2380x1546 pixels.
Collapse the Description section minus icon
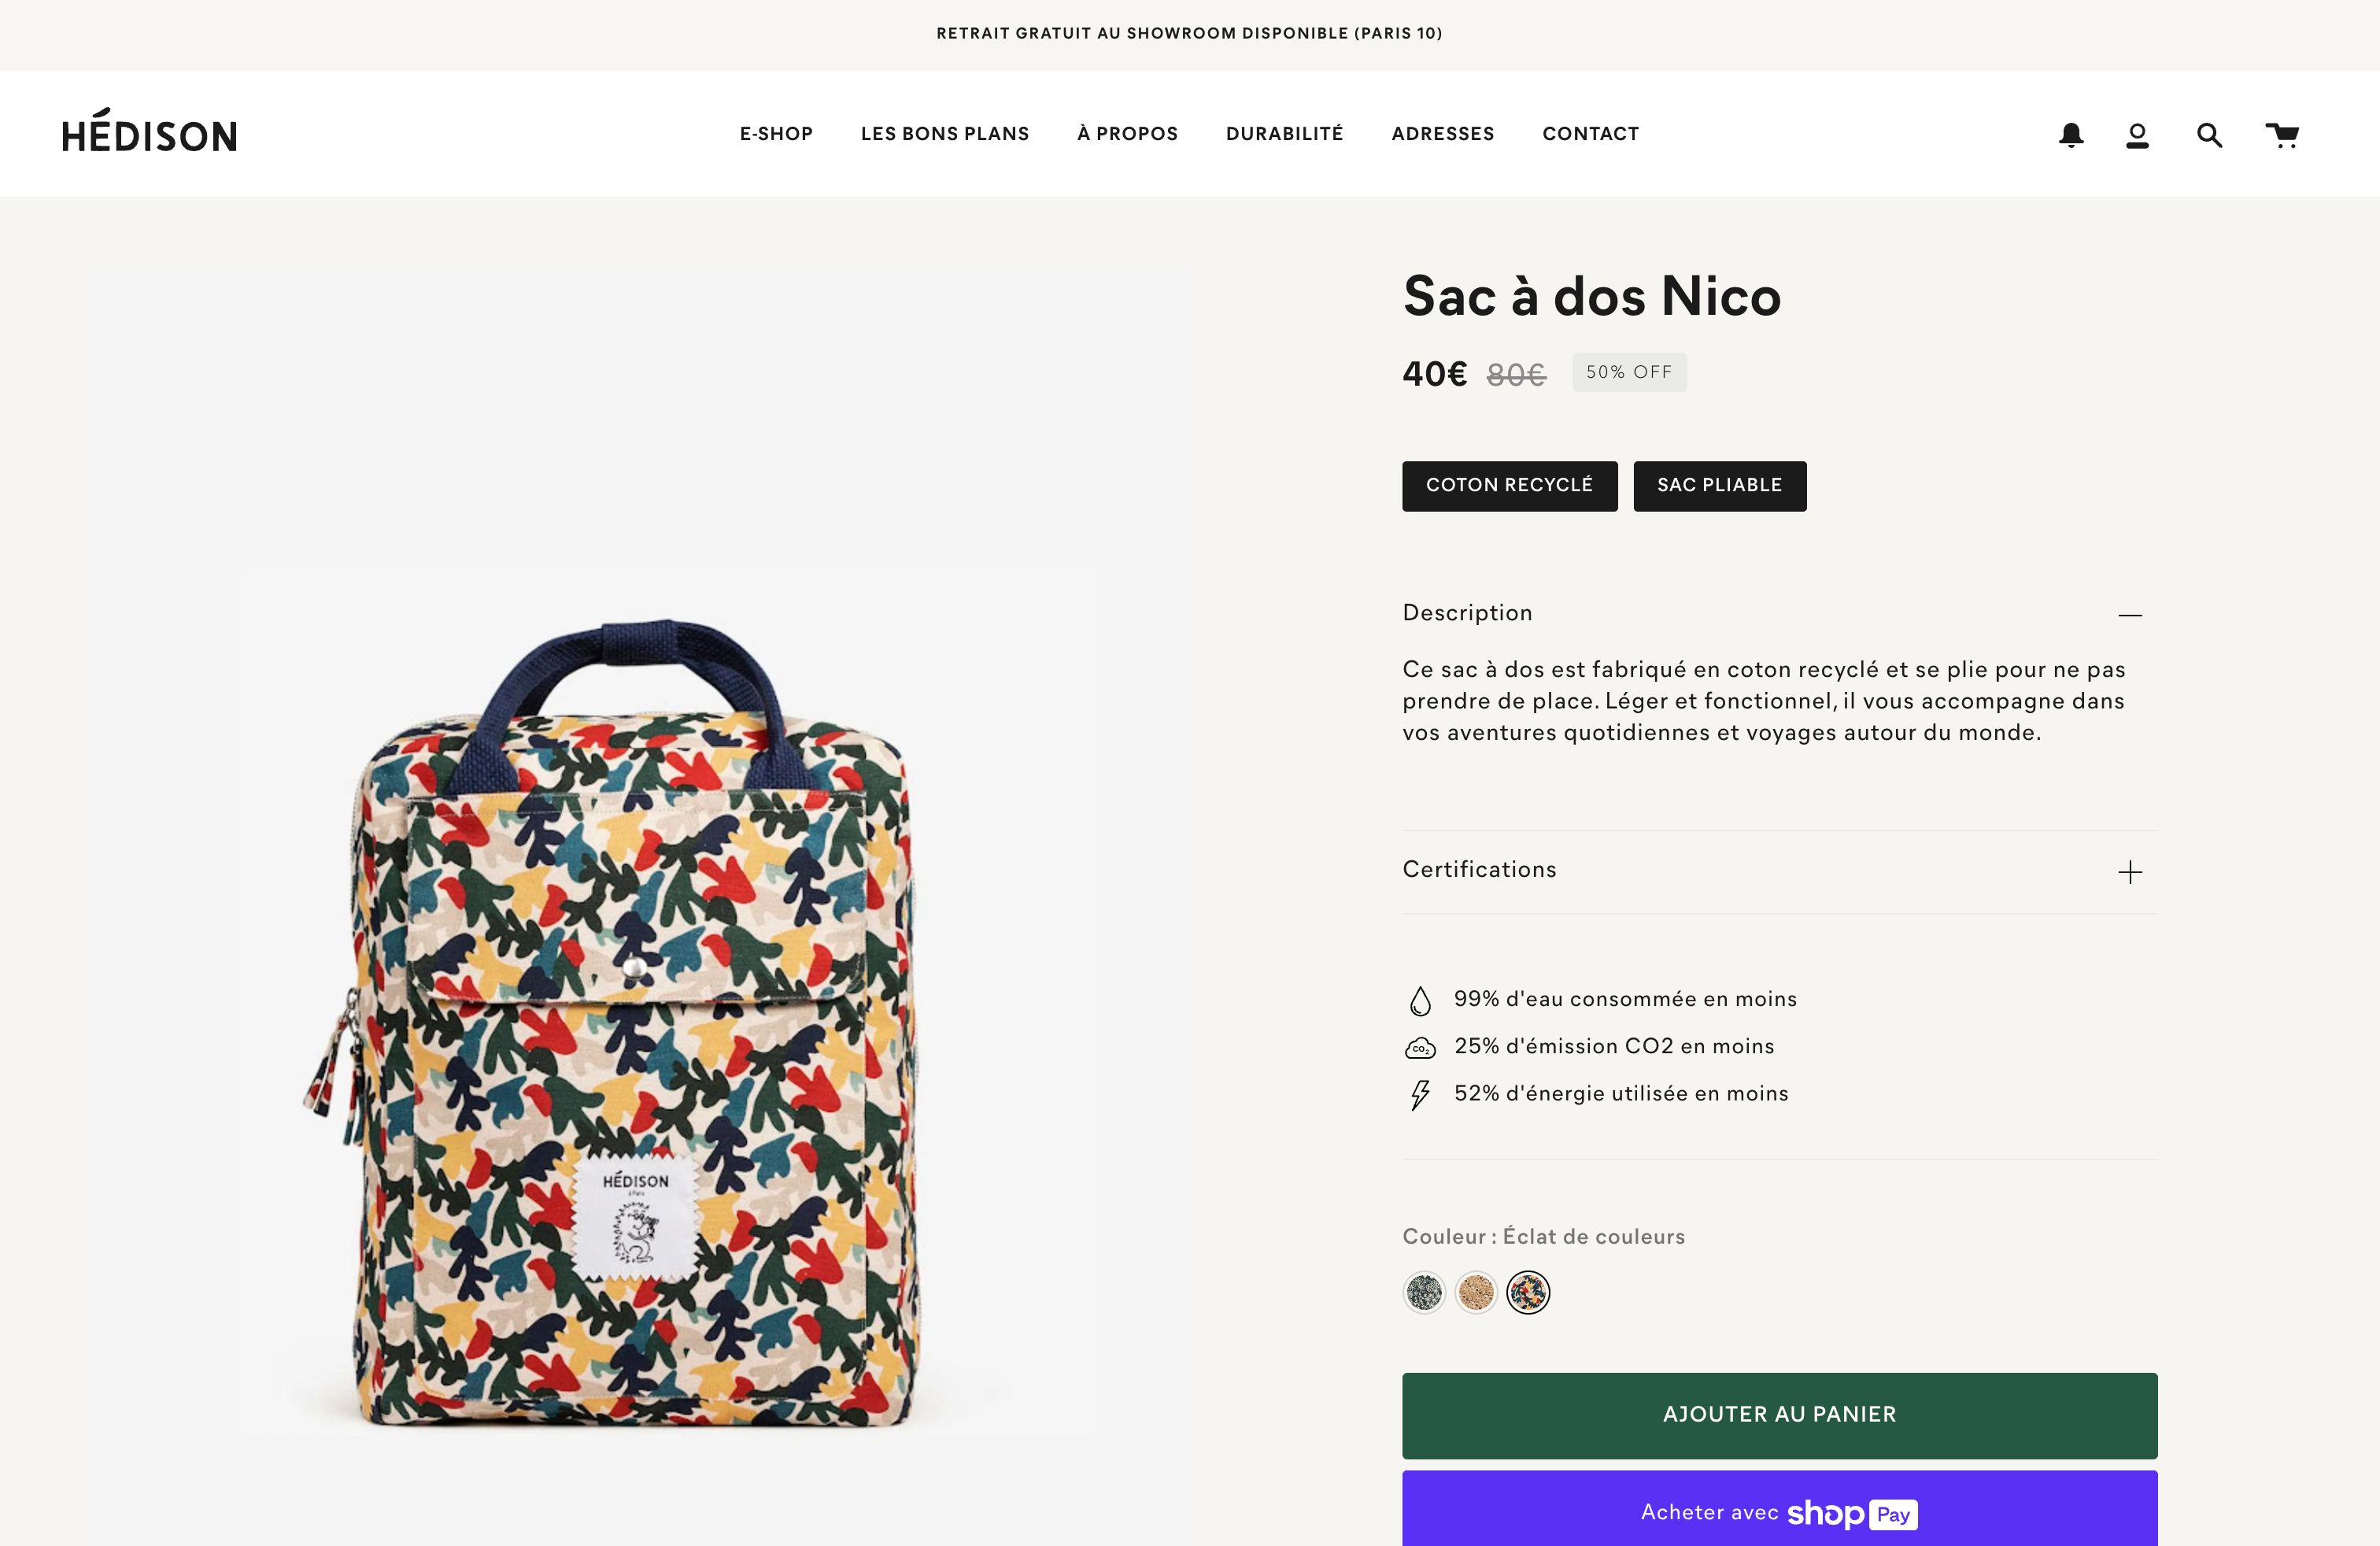[2130, 614]
